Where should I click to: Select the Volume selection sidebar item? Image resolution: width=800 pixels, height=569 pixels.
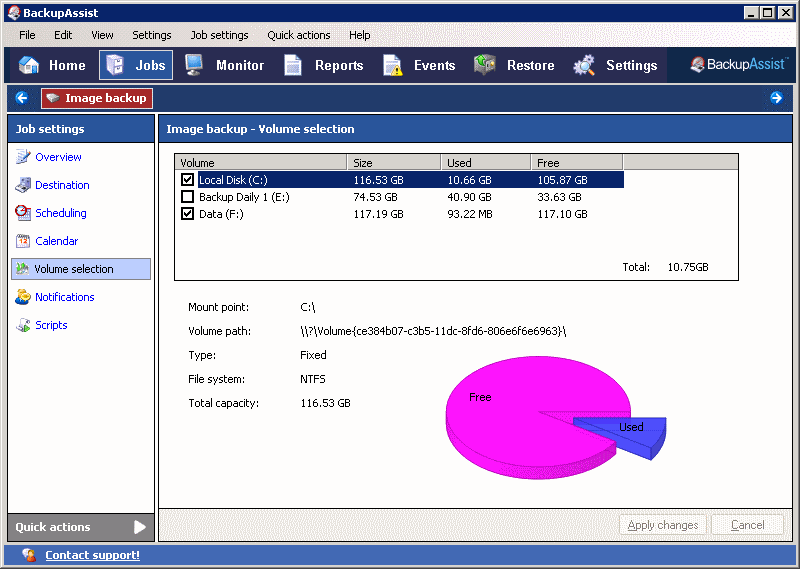pyautogui.click(x=81, y=268)
